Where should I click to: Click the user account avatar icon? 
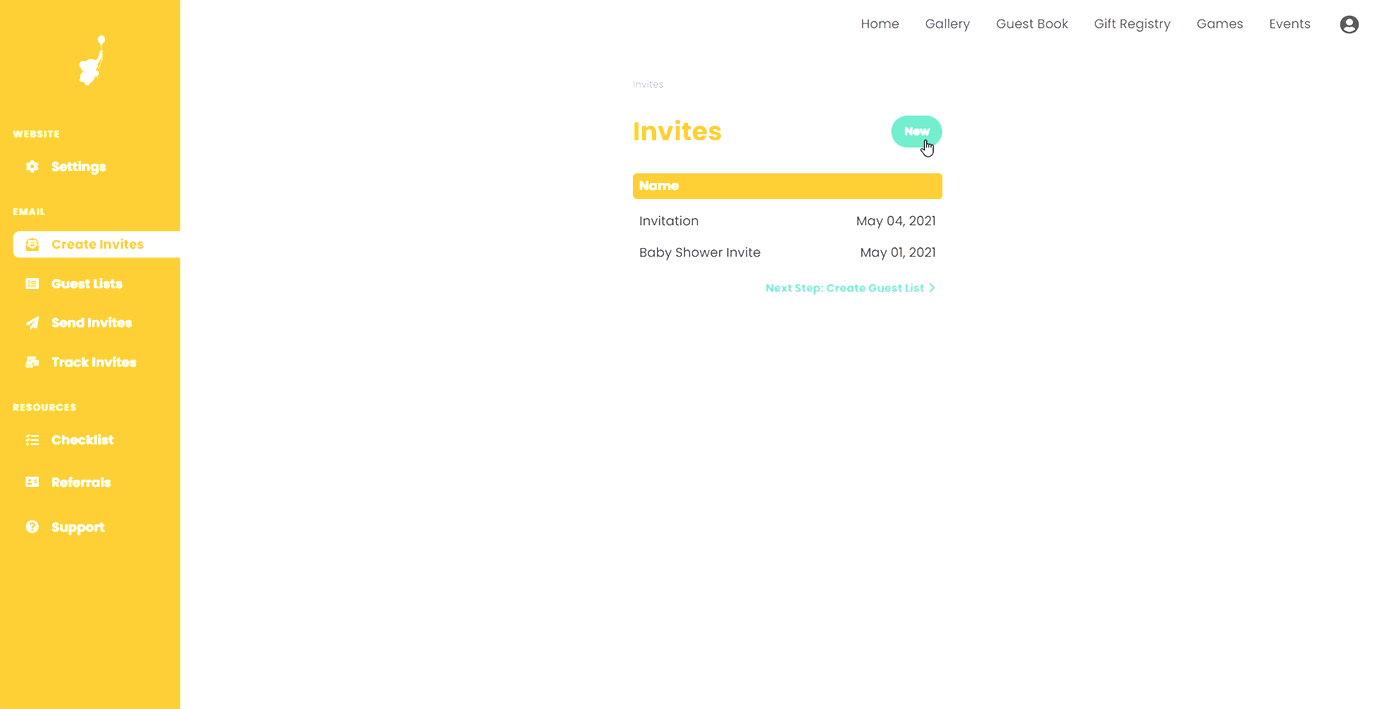tap(1349, 23)
